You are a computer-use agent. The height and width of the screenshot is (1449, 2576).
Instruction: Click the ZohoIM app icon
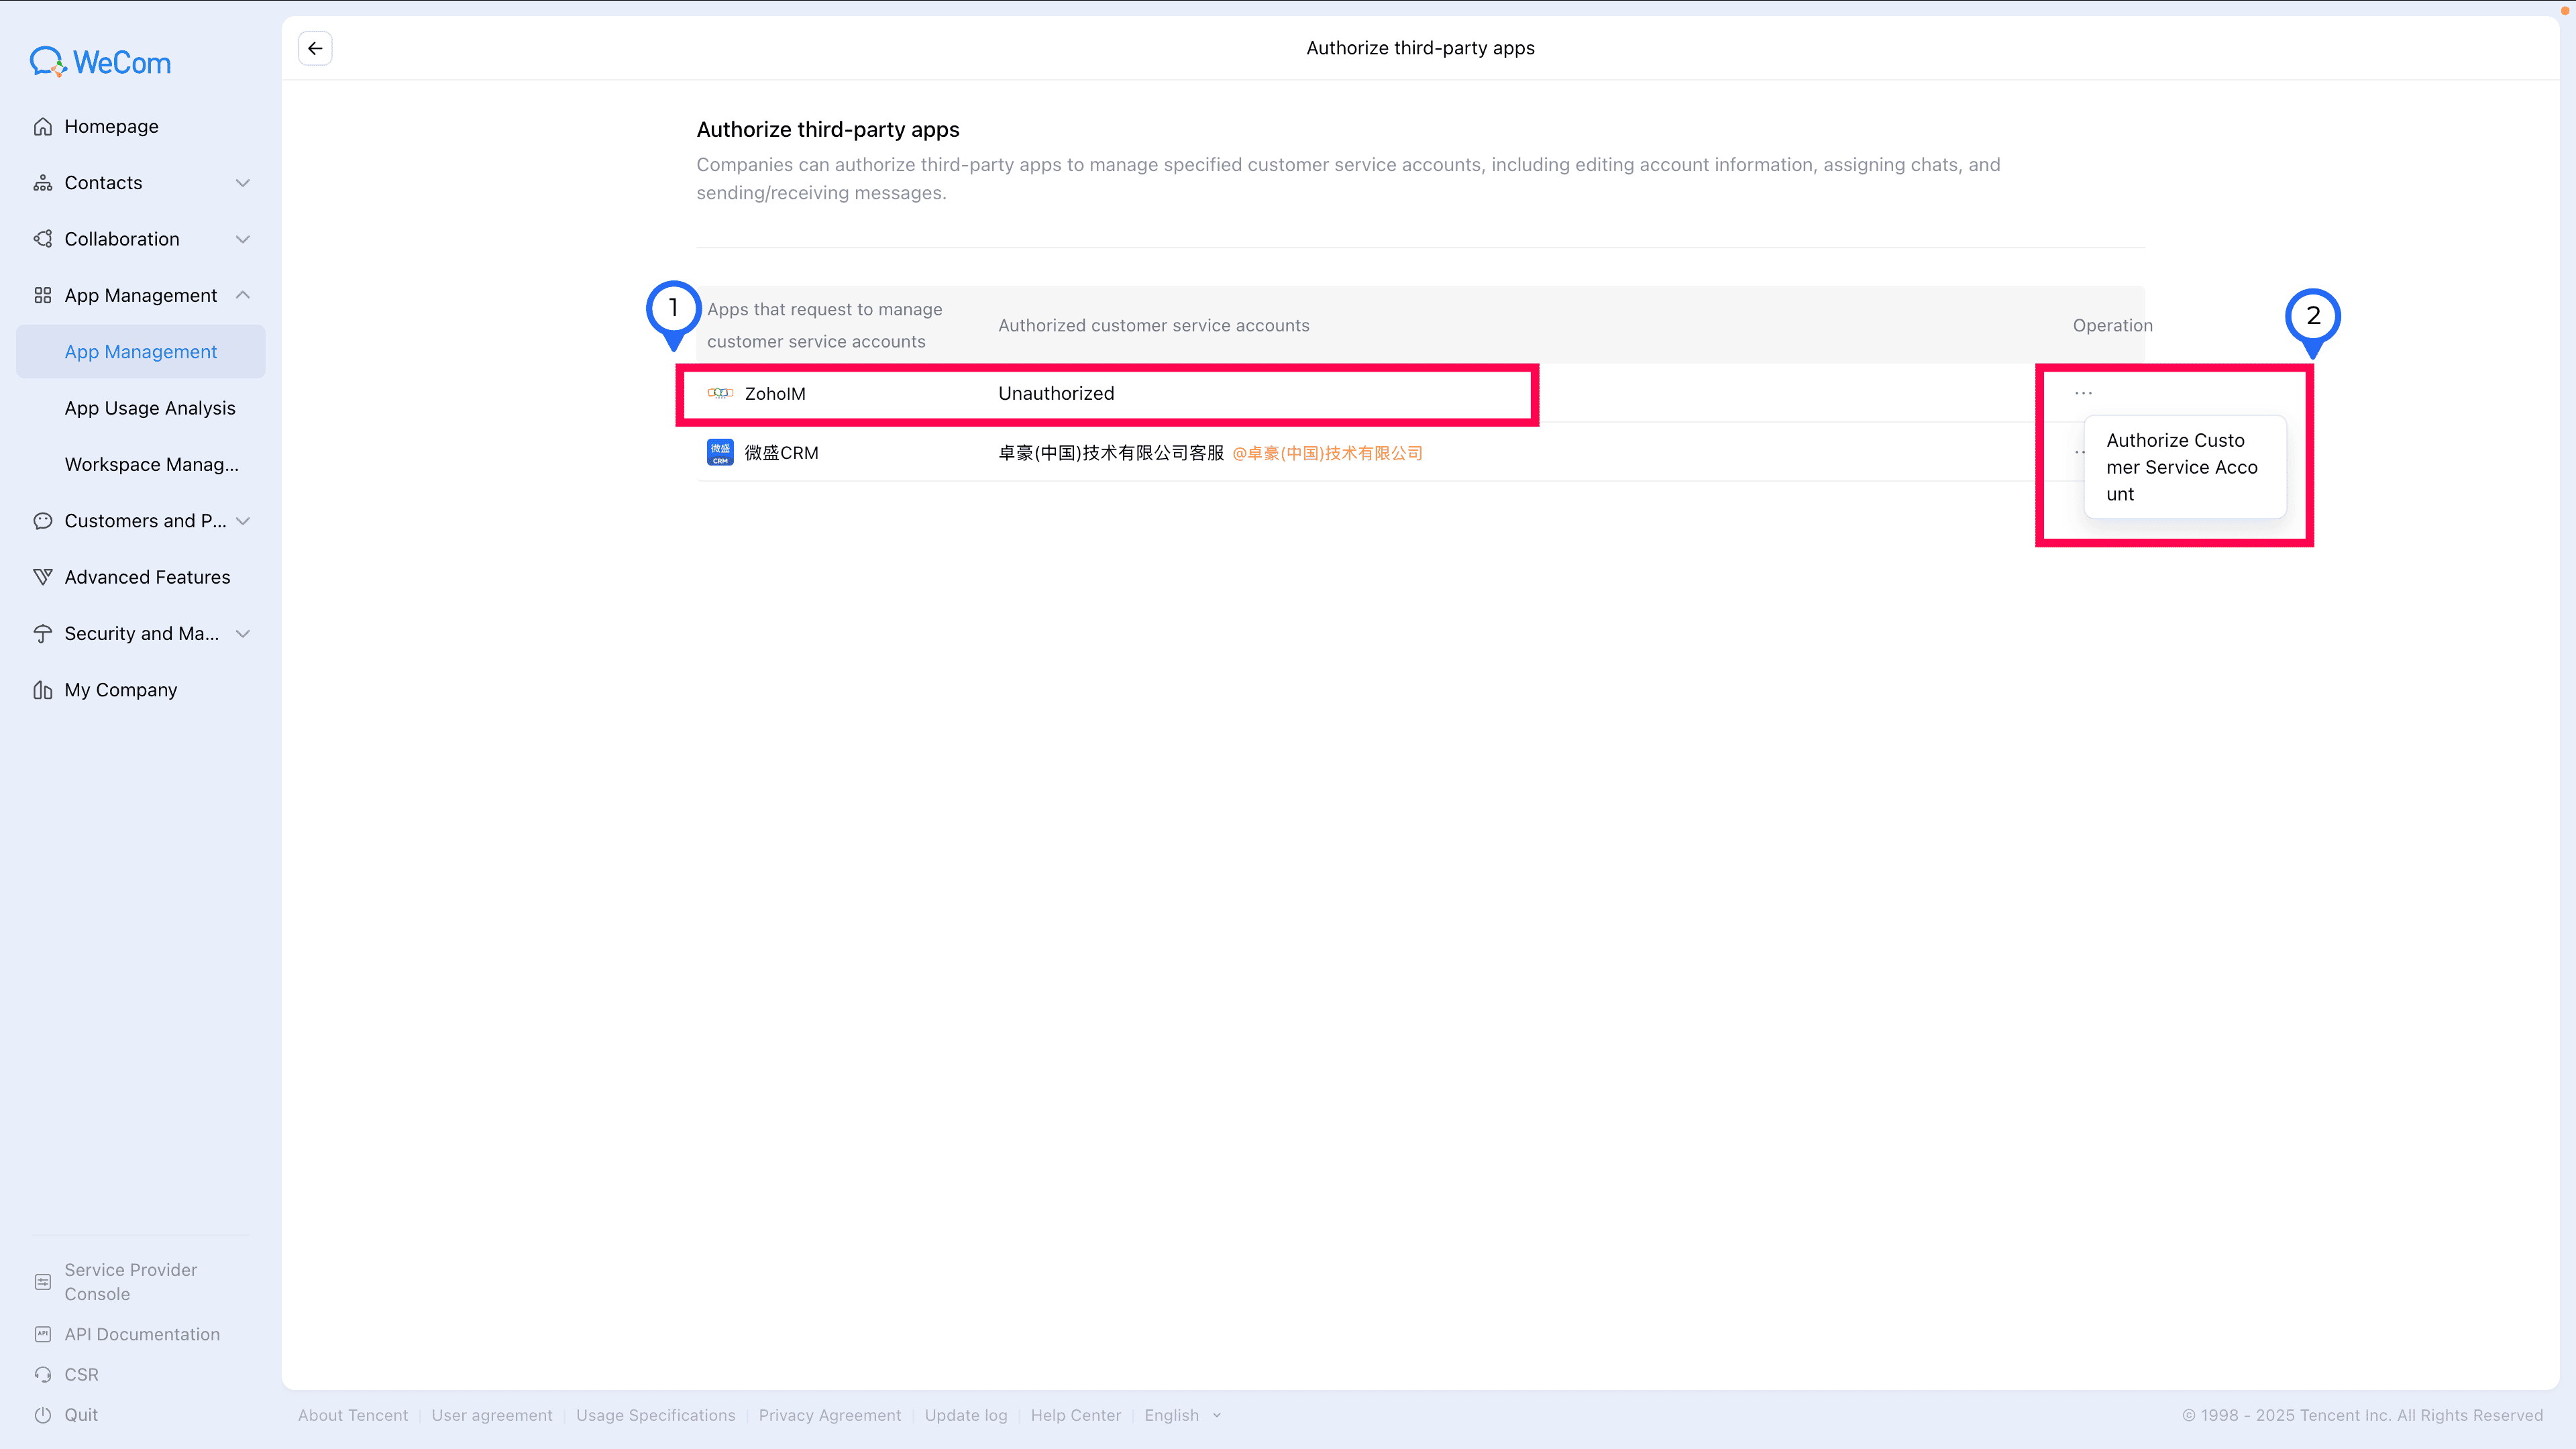pos(720,393)
